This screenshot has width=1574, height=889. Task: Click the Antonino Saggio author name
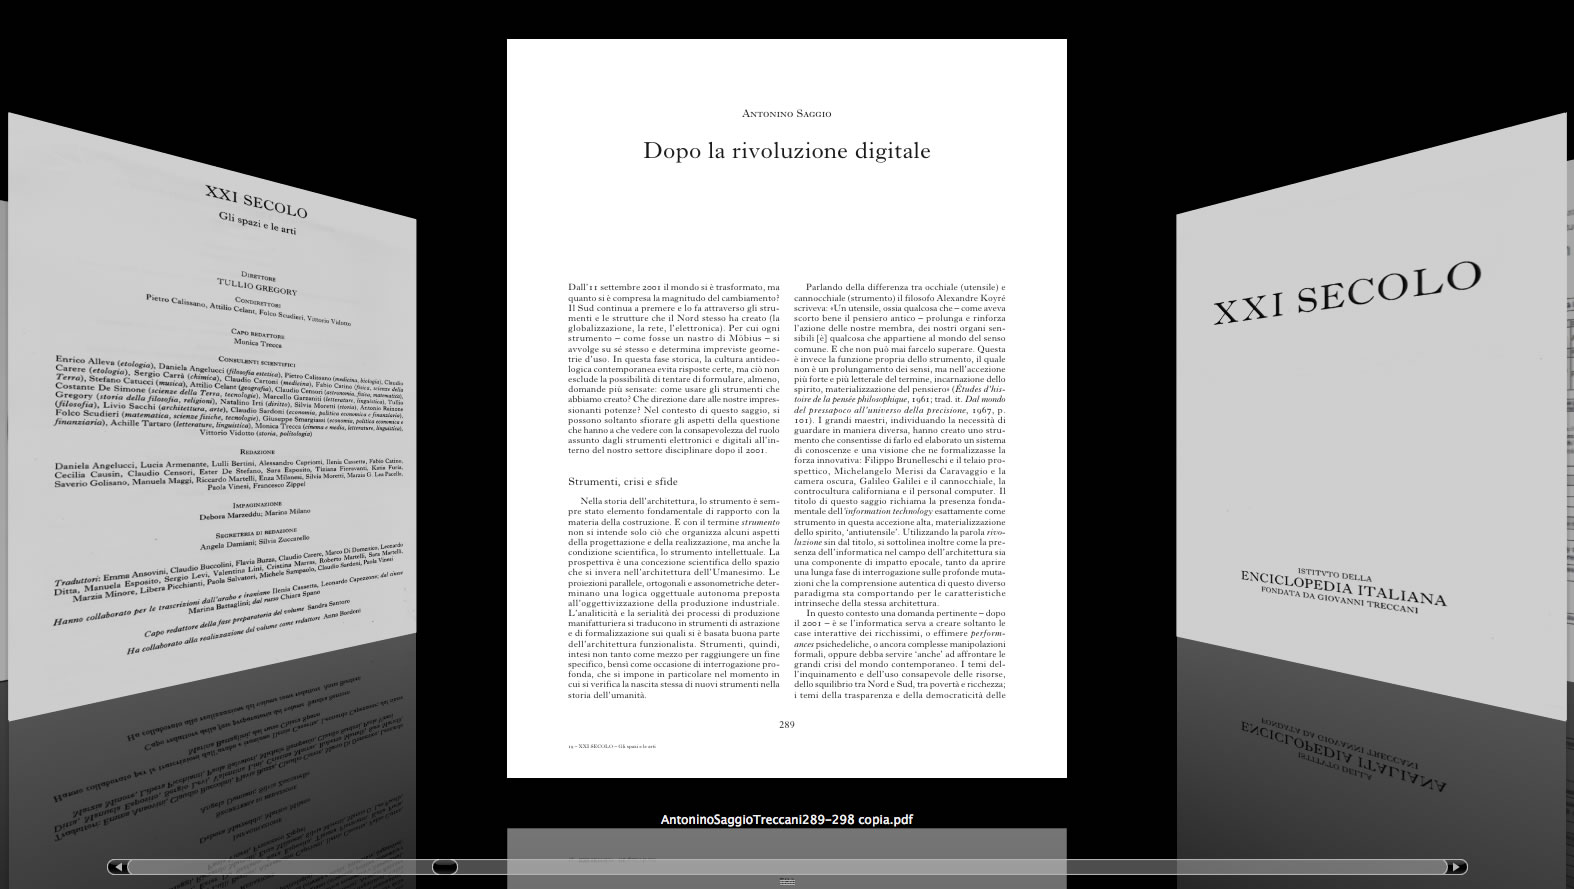[x=787, y=114]
